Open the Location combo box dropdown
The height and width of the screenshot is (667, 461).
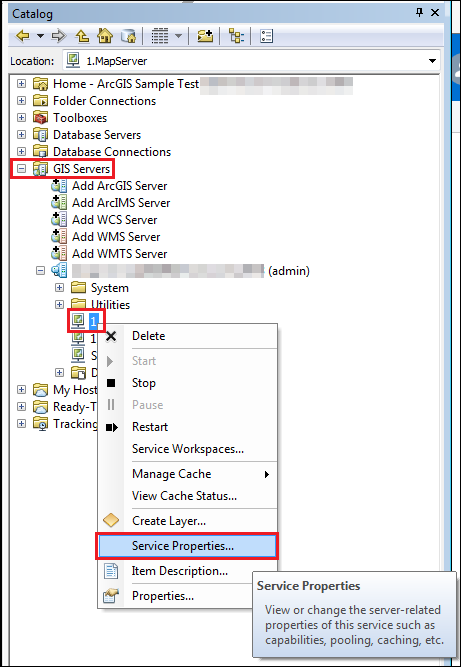click(433, 61)
